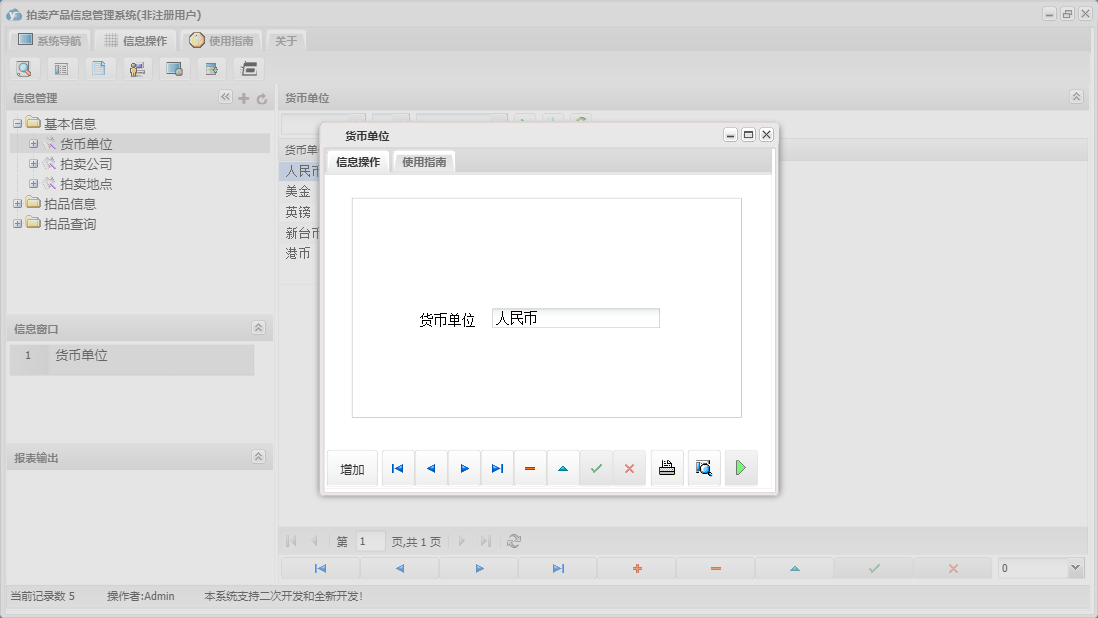Jump to first record using the dialog navigator
1098x618 pixels.
click(397, 467)
